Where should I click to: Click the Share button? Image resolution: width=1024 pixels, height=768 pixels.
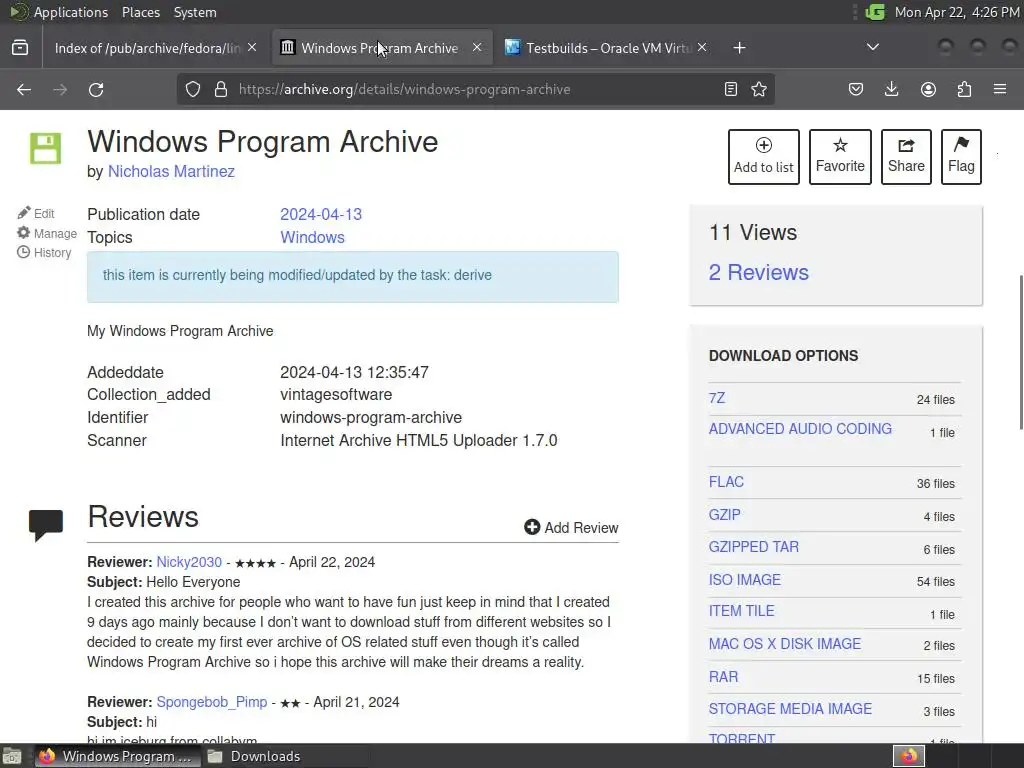click(906, 157)
